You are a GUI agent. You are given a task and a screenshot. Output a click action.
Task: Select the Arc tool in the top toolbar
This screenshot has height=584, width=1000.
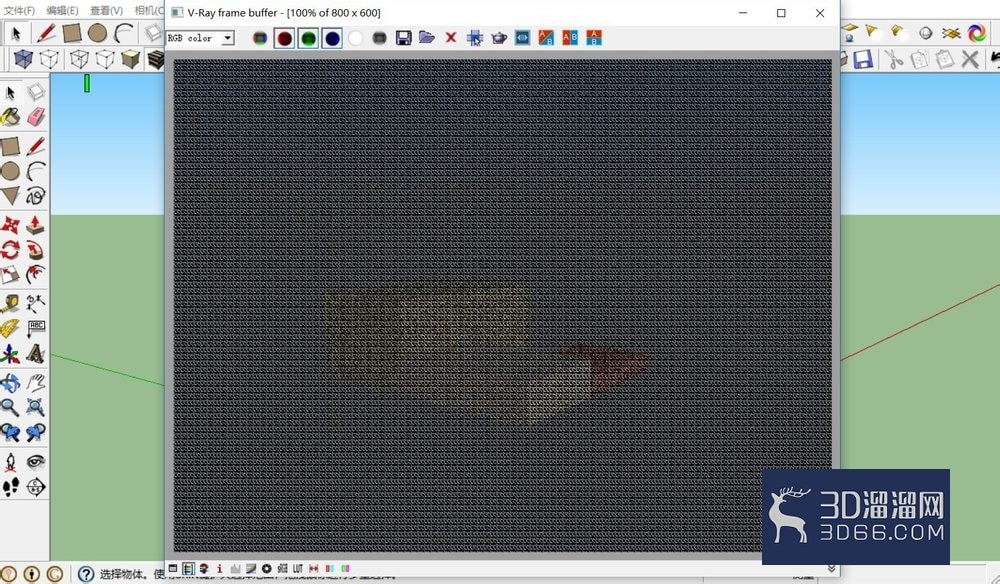pos(124,33)
